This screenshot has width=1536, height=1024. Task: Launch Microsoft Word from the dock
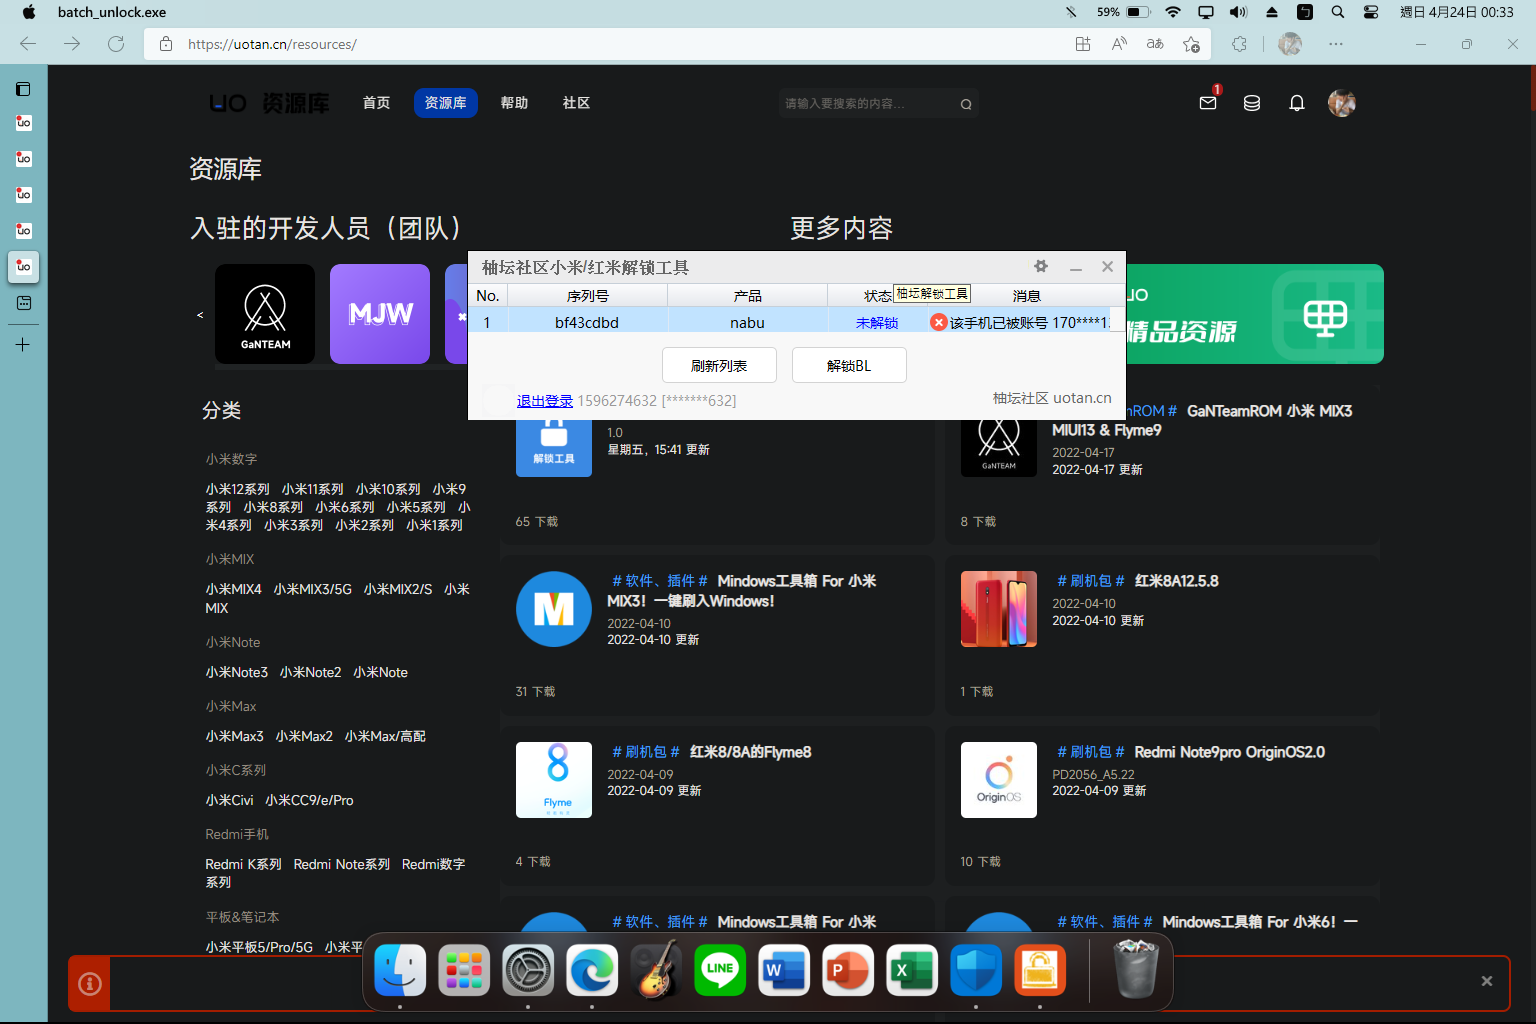tap(784, 970)
